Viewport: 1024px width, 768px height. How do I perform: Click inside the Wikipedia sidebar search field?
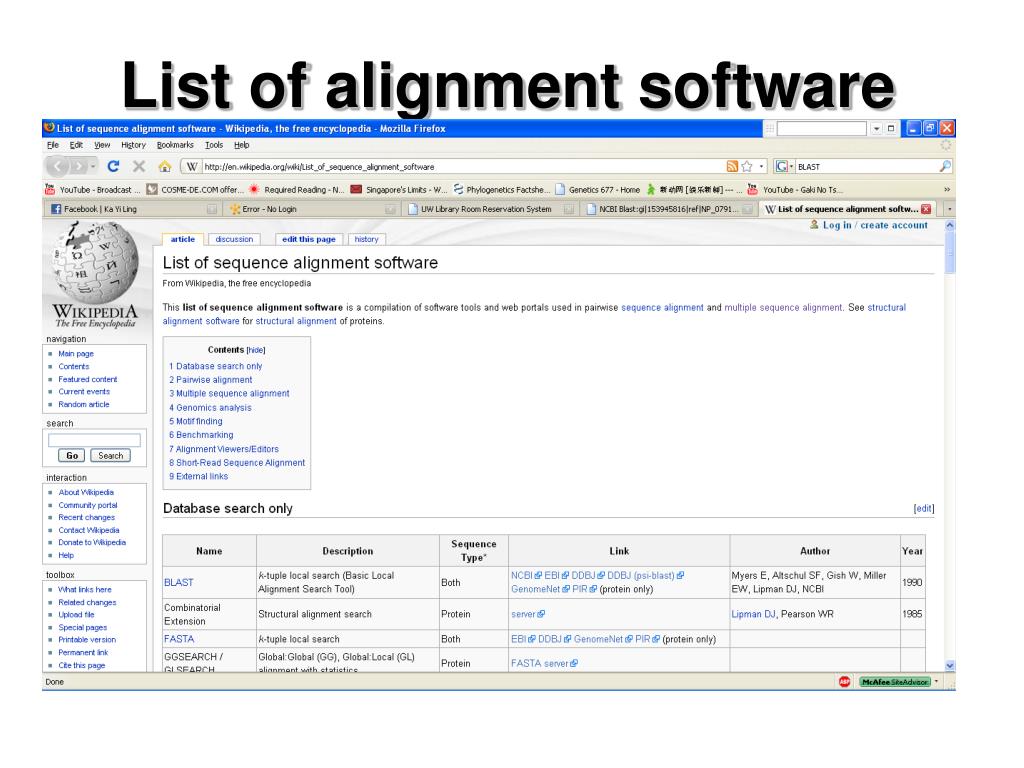pos(94,440)
